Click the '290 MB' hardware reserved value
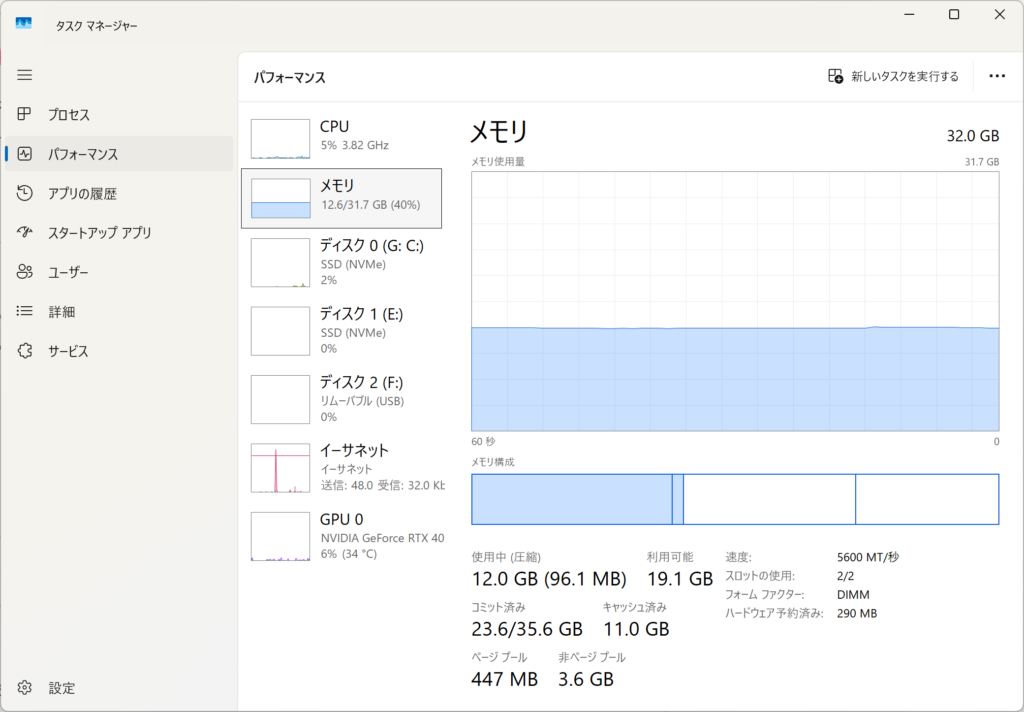The width and height of the screenshot is (1024, 712). 857,613
